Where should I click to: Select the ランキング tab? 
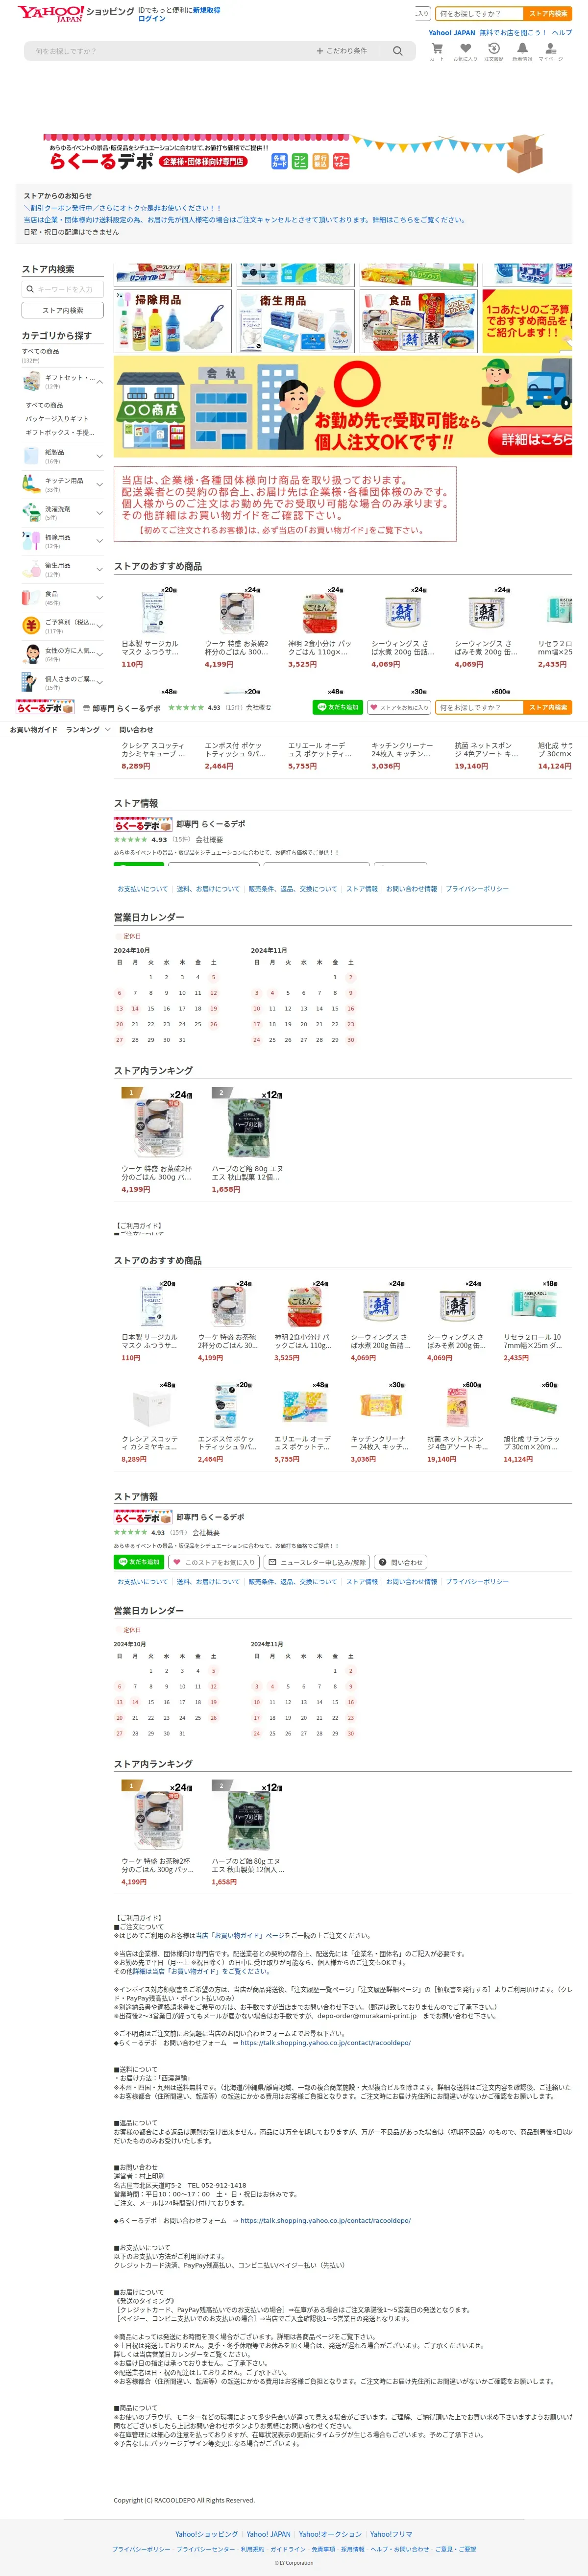point(83,730)
